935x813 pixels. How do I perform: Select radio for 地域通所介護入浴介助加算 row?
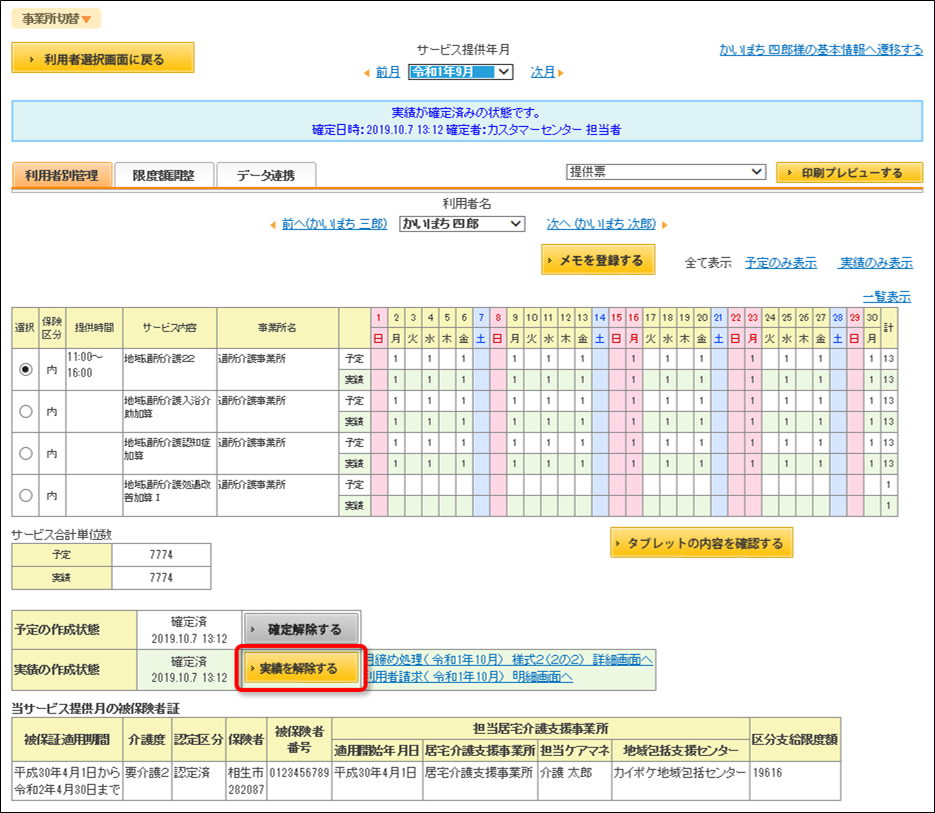point(26,411)
